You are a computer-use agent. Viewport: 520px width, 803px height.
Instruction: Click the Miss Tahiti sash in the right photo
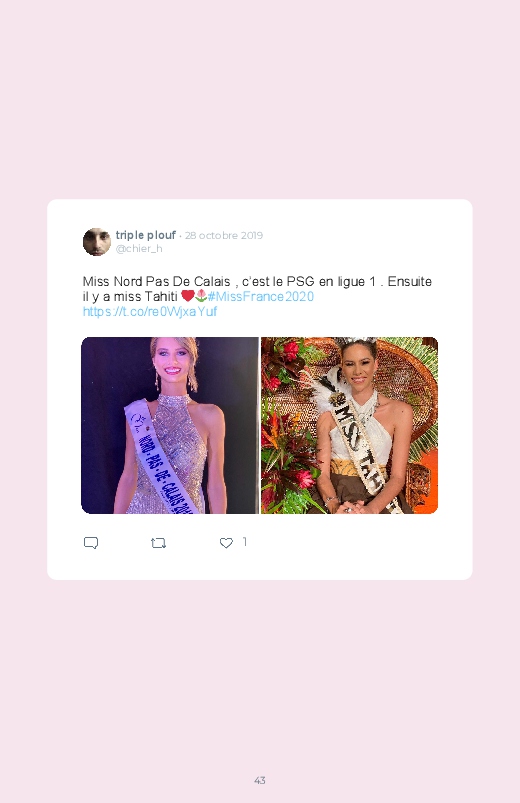pyautogui.click(x=359, y=451)
